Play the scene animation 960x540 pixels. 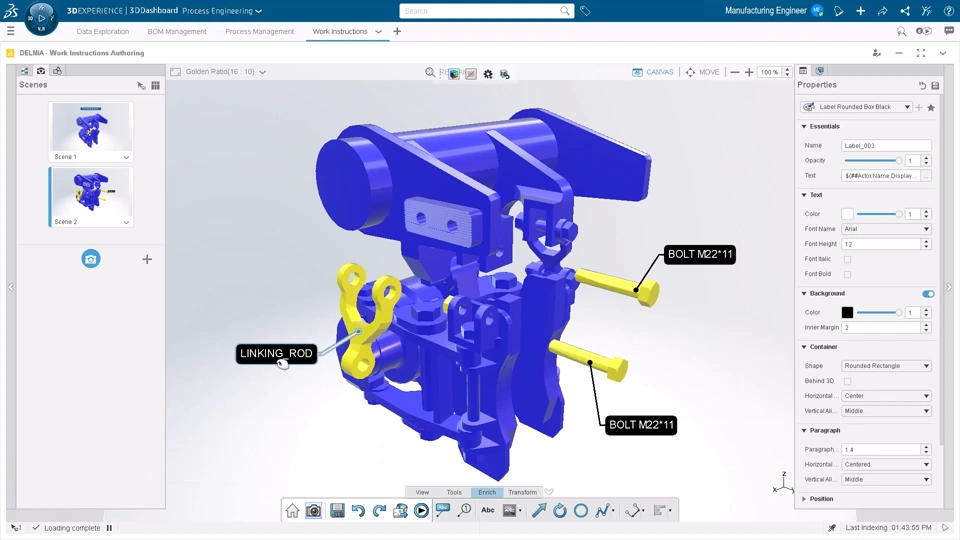coord(421,511)
